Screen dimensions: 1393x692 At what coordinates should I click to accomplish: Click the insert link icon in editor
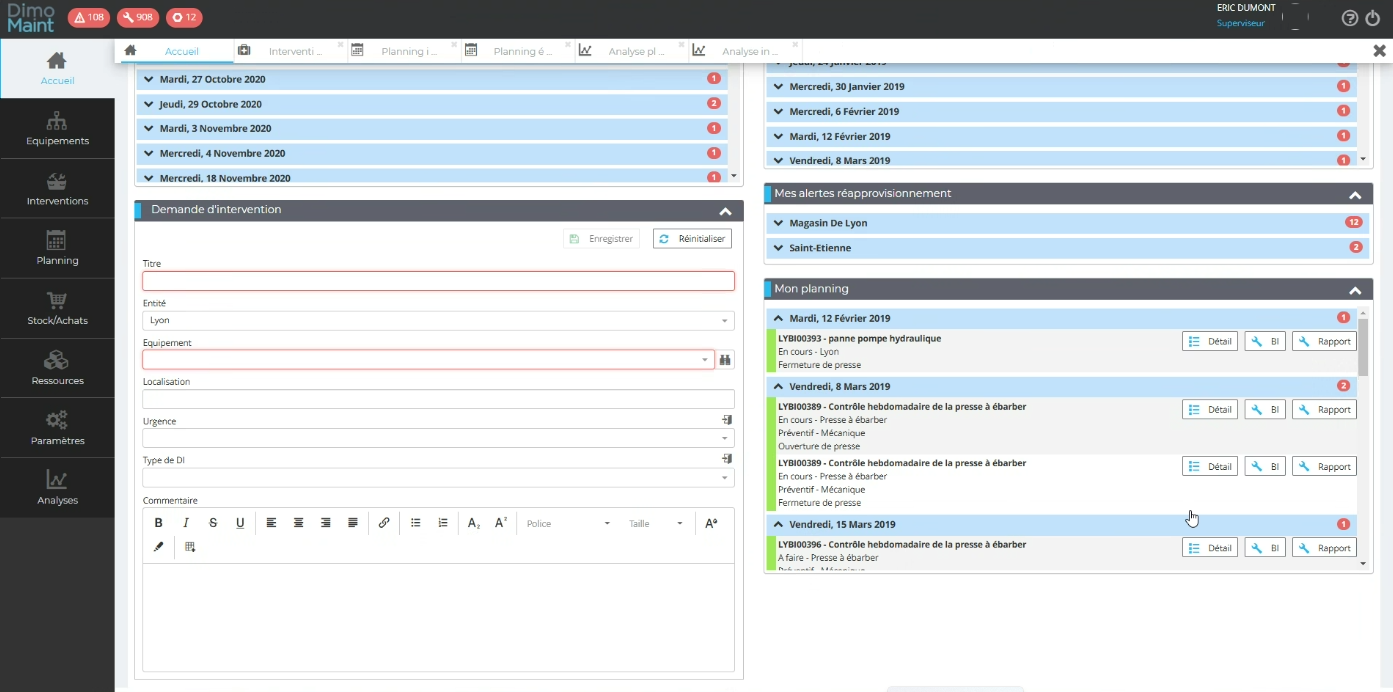coord(384,523)
